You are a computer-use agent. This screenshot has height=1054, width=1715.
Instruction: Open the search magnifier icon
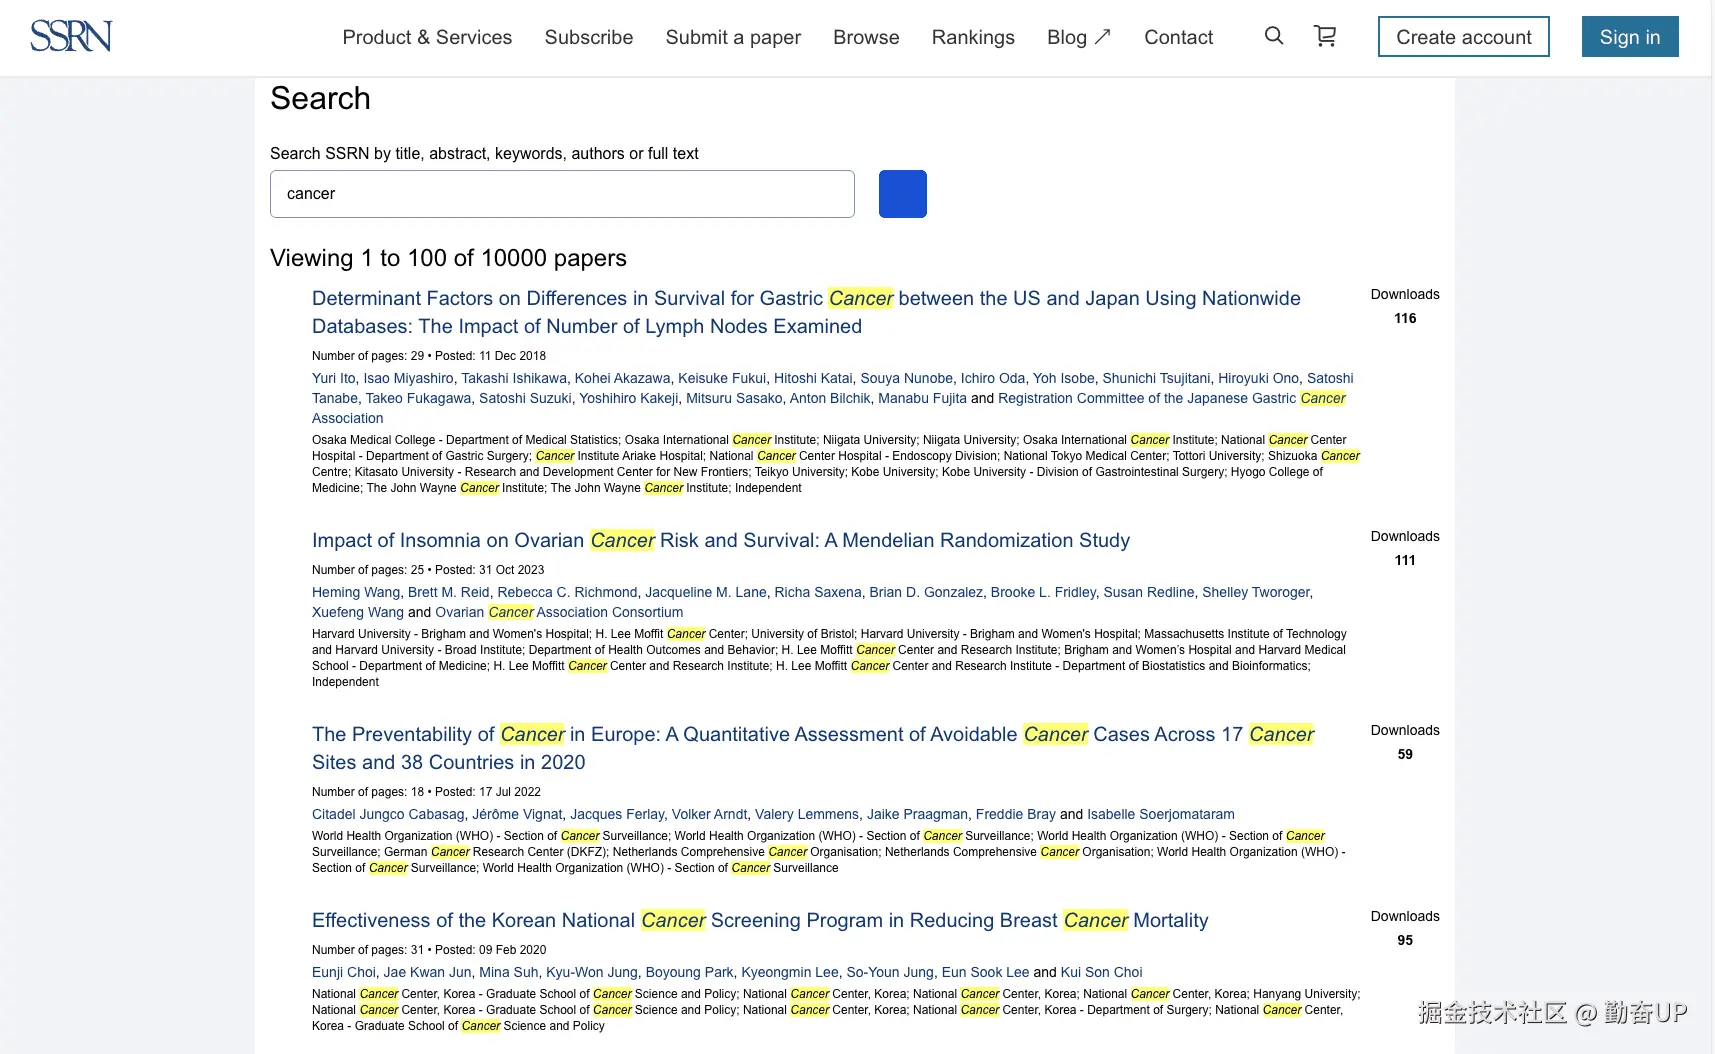click(1273, 35)
